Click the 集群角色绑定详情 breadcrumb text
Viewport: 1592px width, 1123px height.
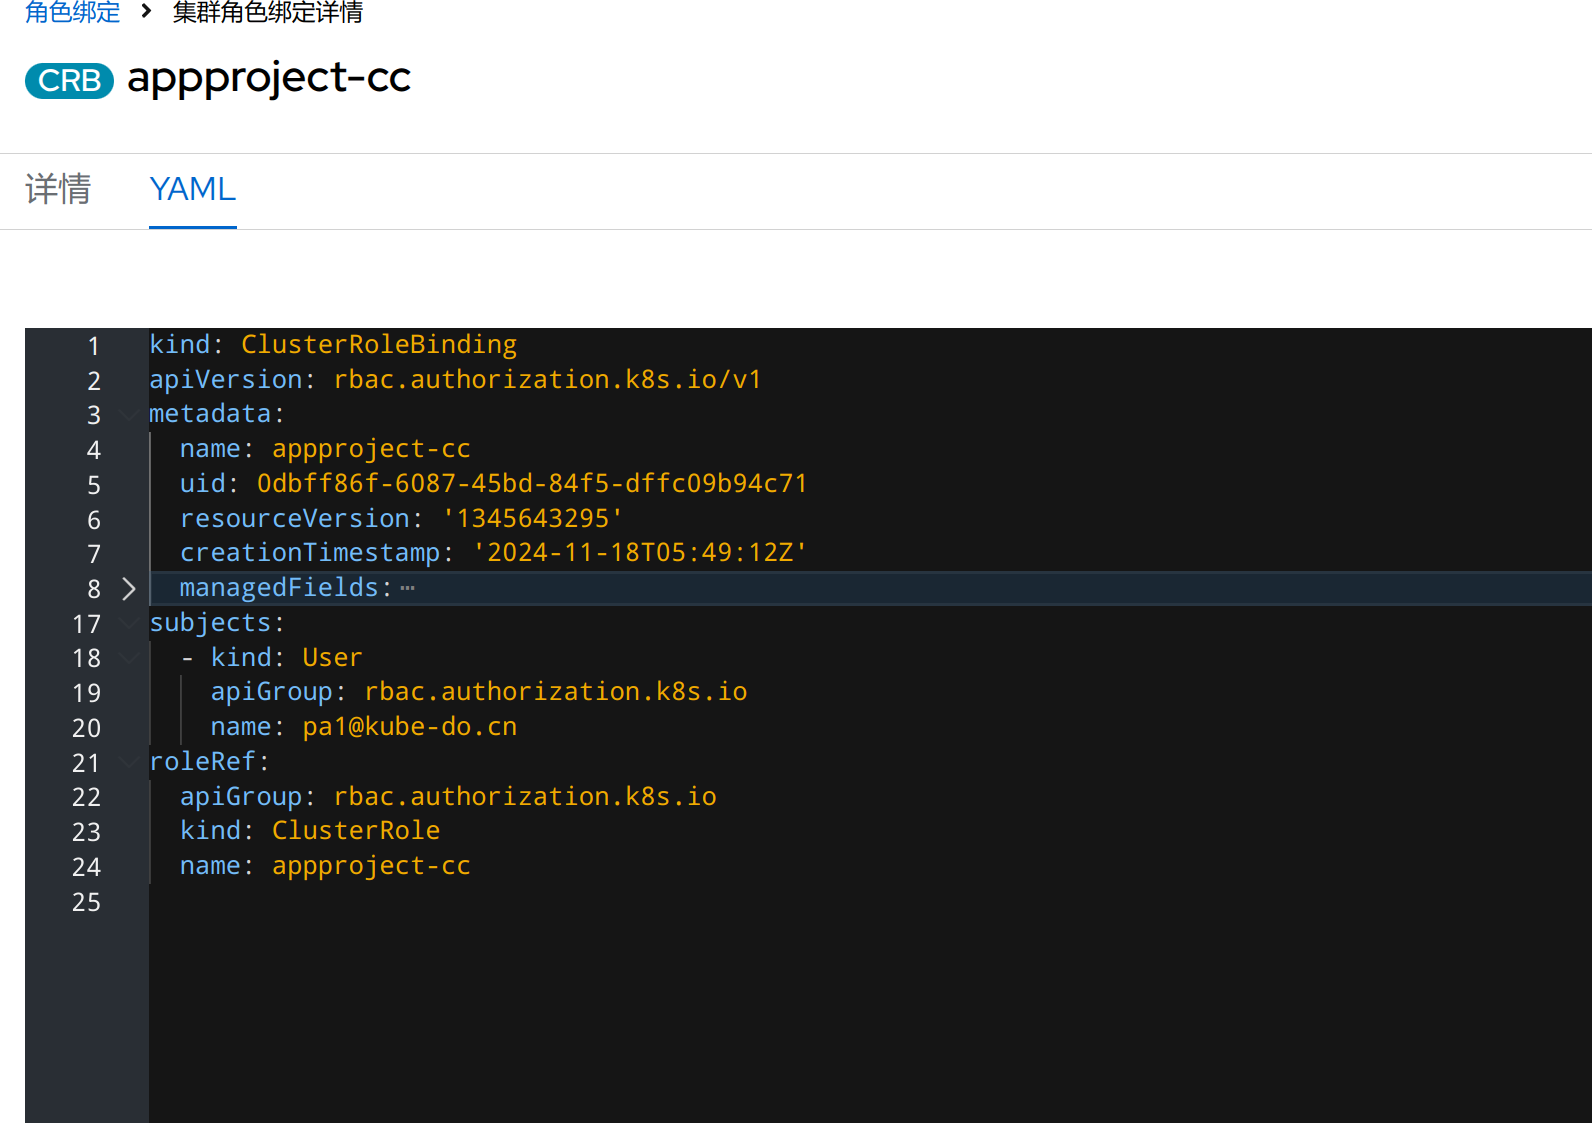click(267, 12)
